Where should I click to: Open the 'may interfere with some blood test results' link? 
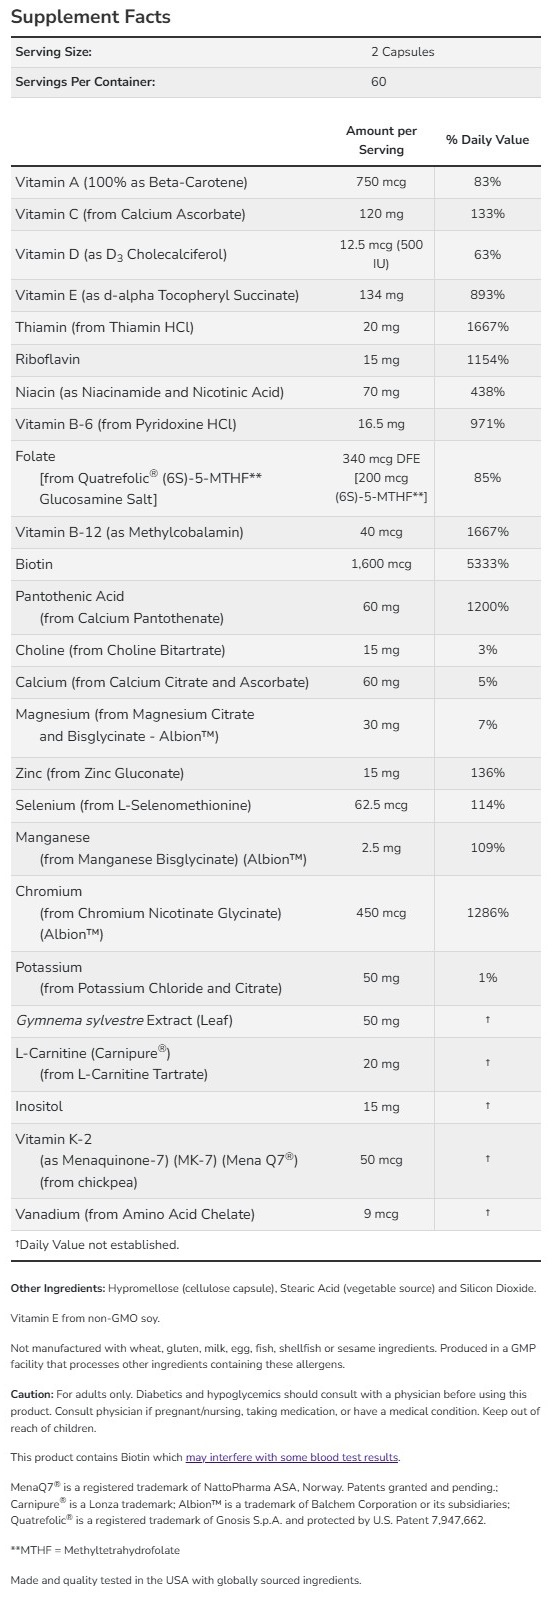pos(292,1457)
